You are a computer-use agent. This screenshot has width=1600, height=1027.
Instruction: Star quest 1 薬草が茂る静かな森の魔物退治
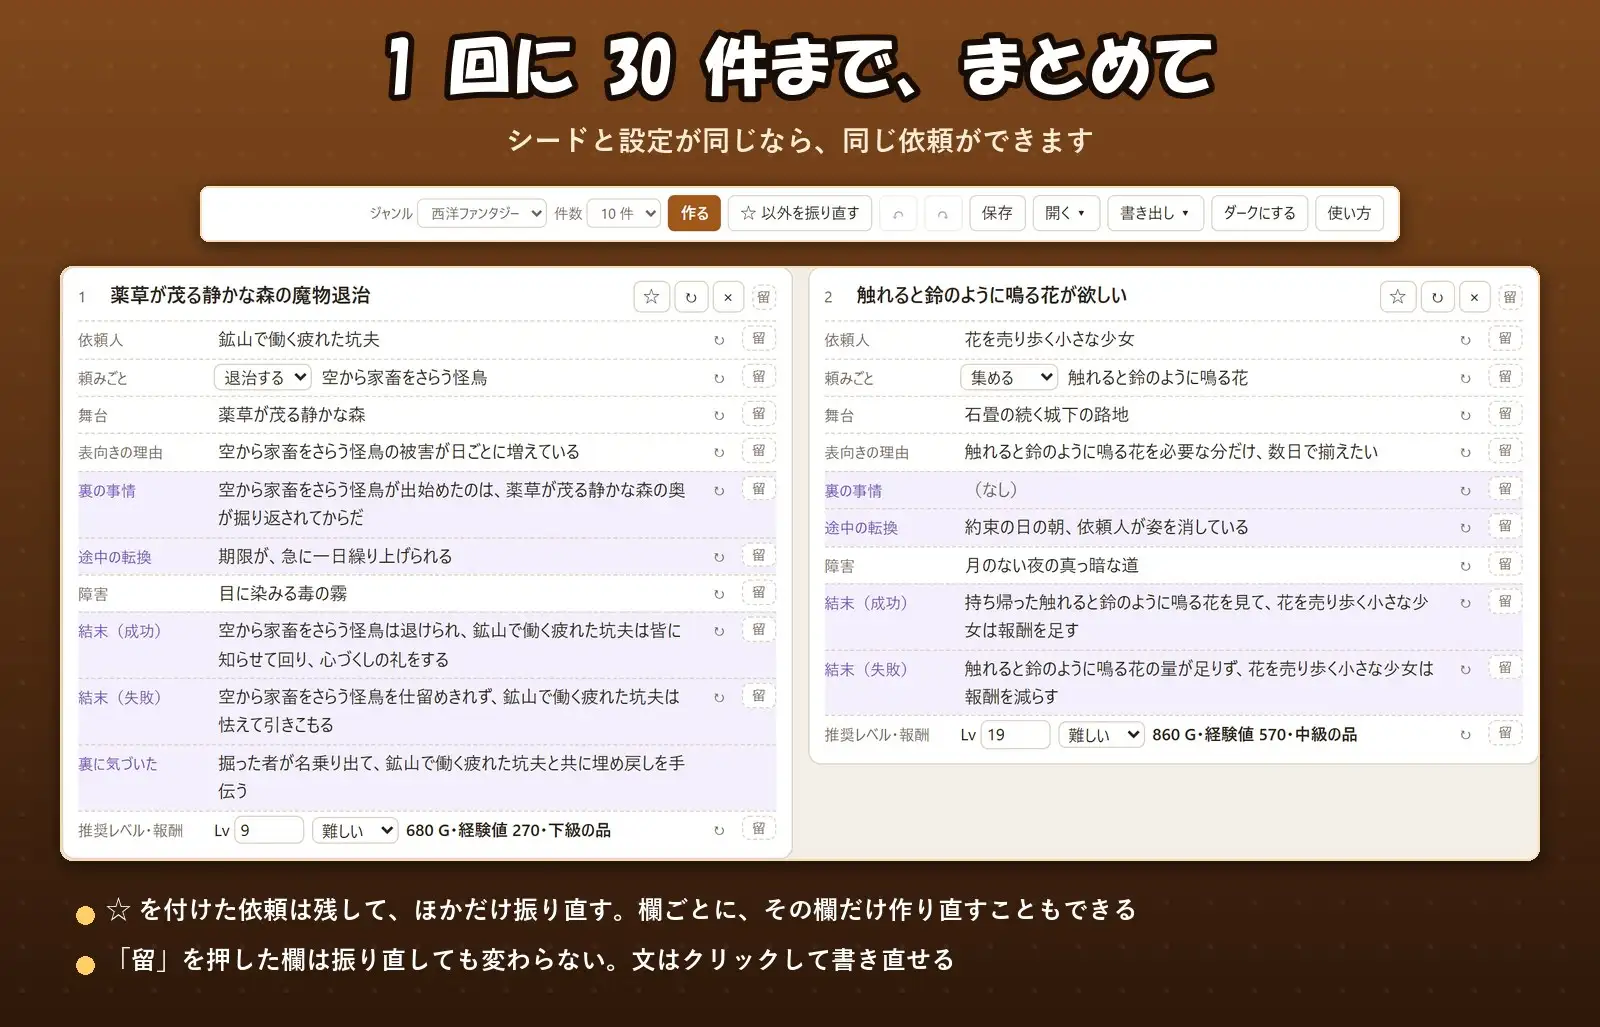click(x=651, y=297)
